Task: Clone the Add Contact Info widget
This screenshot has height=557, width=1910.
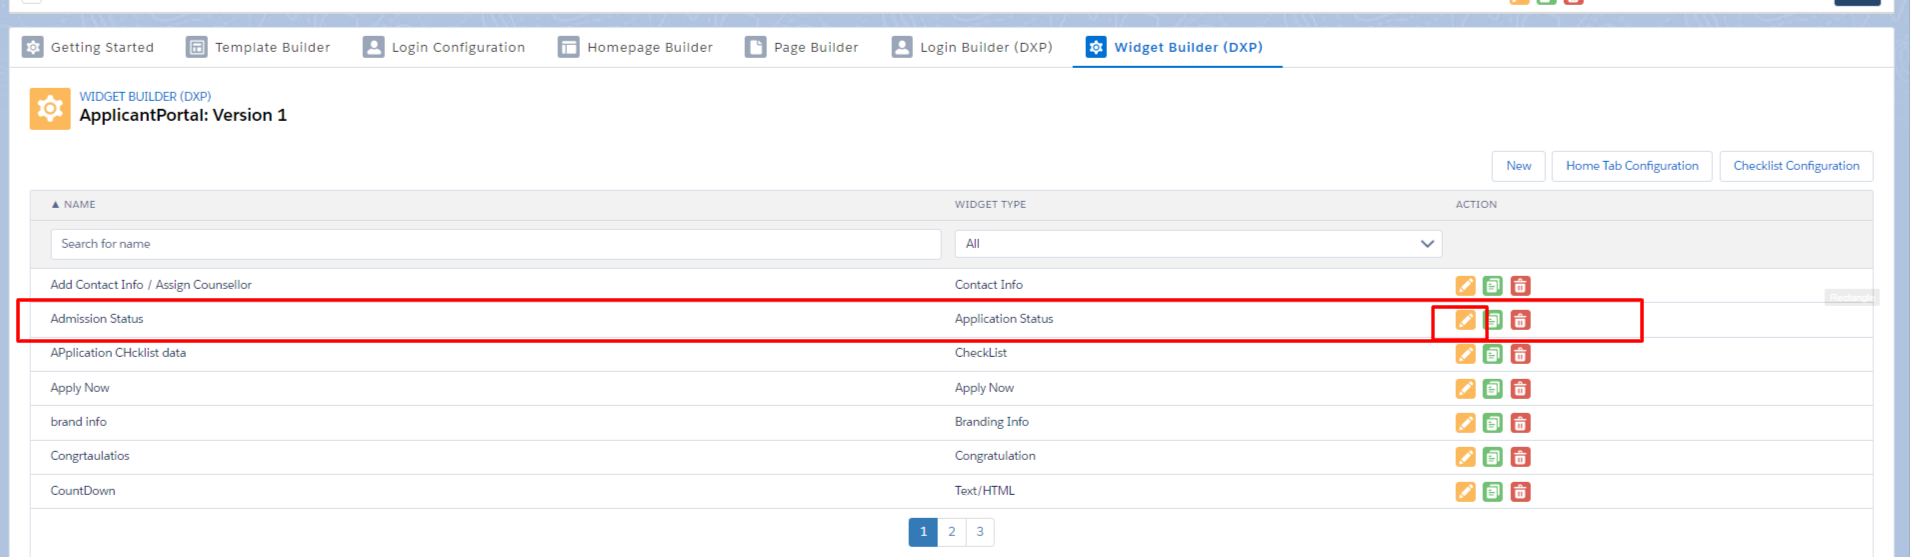Action: (x=1492, y=286)
